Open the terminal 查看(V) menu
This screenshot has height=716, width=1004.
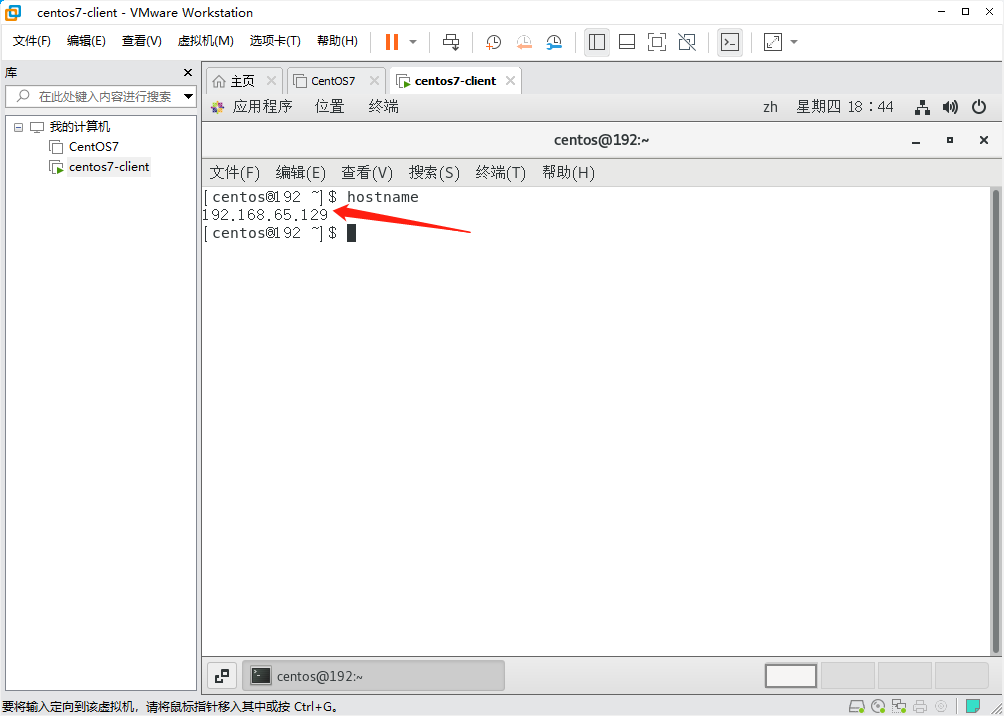point(367,173)
